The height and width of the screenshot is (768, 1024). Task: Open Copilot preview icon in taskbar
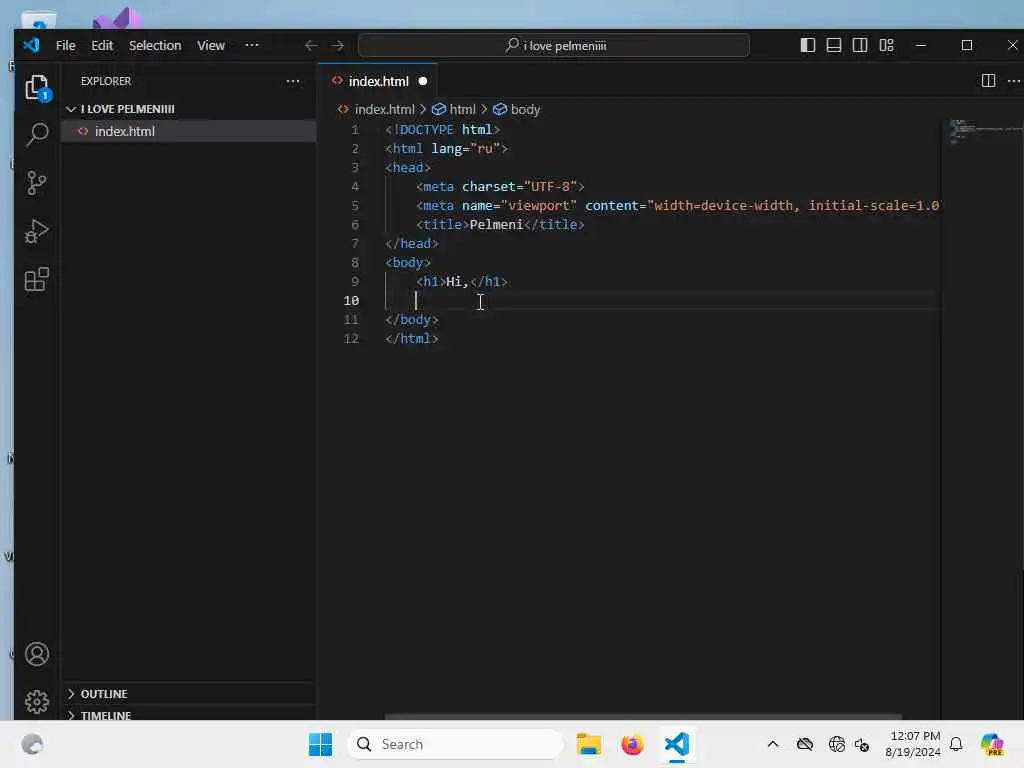click(x=991, y=744)
